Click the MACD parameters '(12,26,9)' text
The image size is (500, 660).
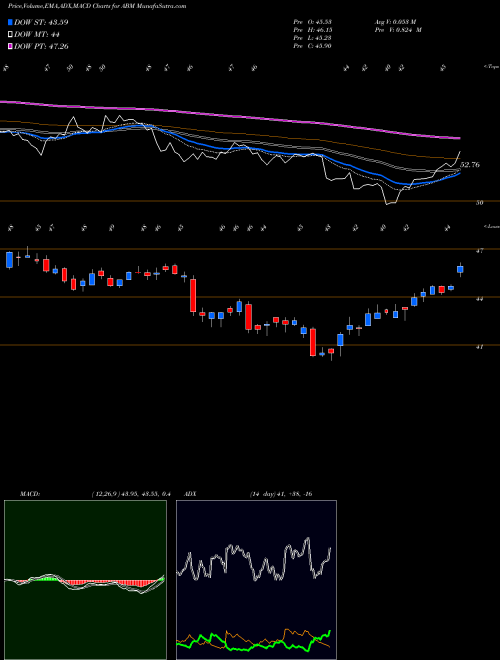tap(104, 494)
